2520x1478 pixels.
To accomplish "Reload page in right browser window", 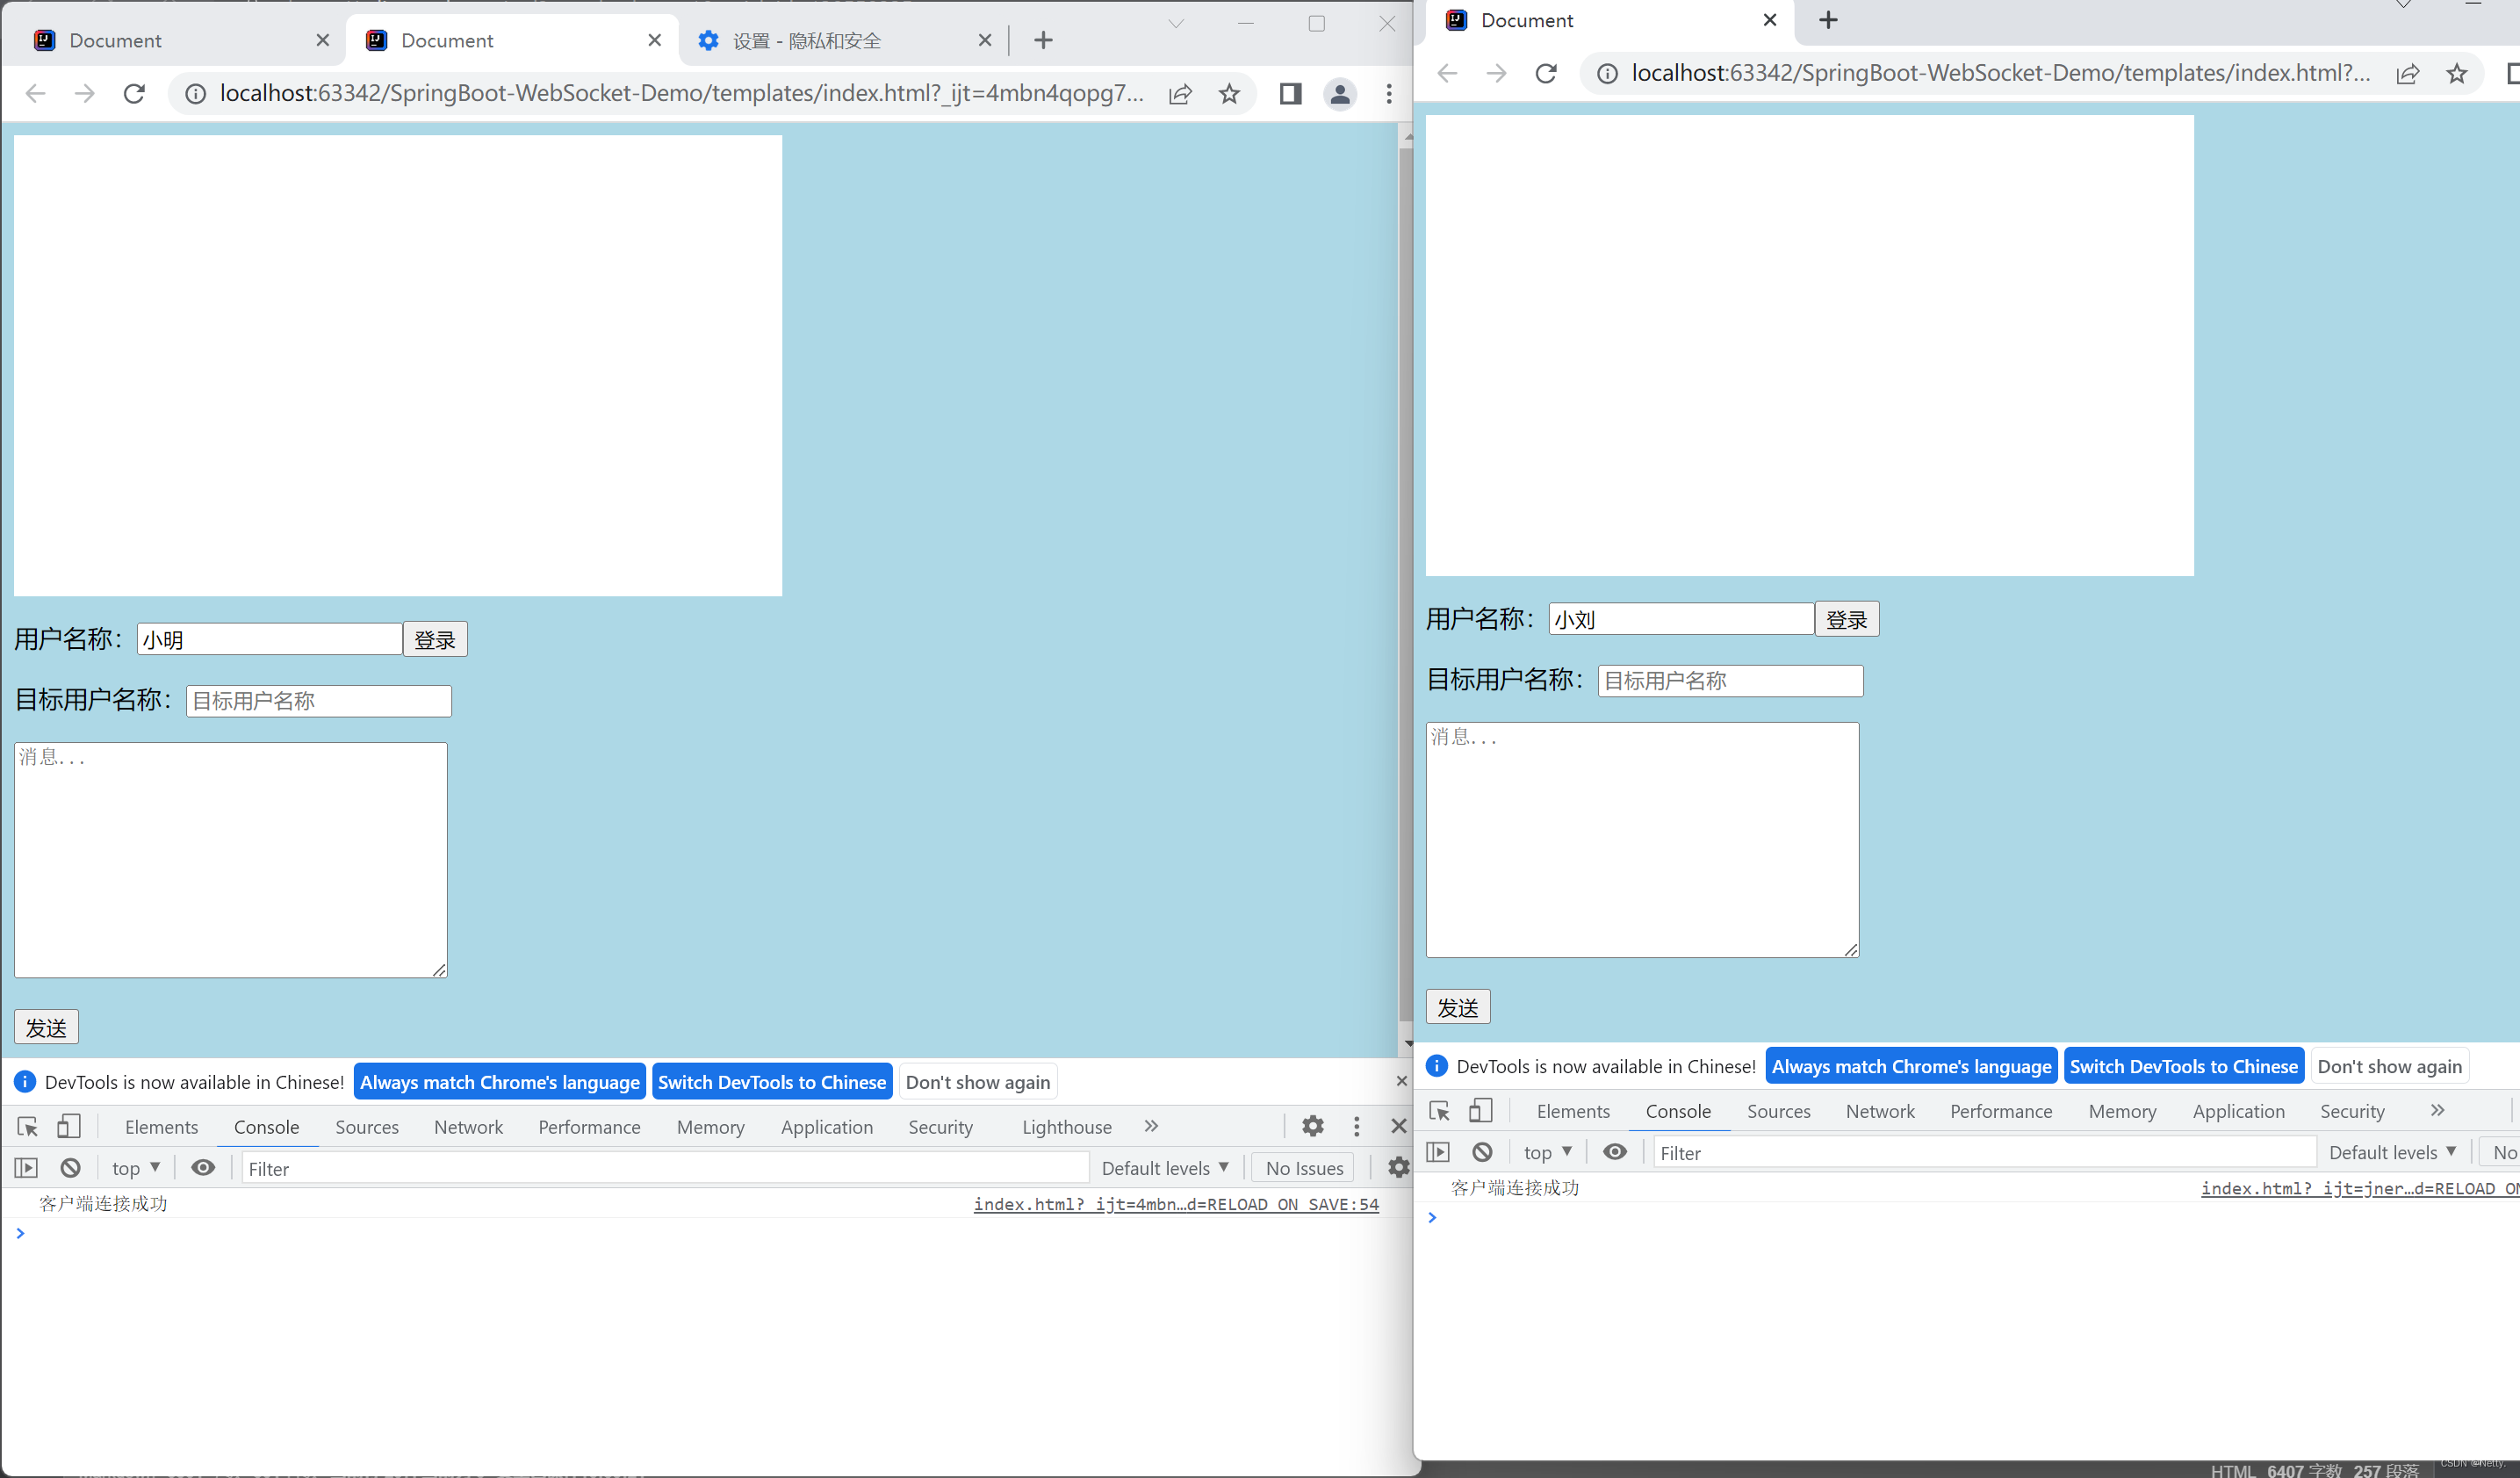I will tap(1546, 74).
